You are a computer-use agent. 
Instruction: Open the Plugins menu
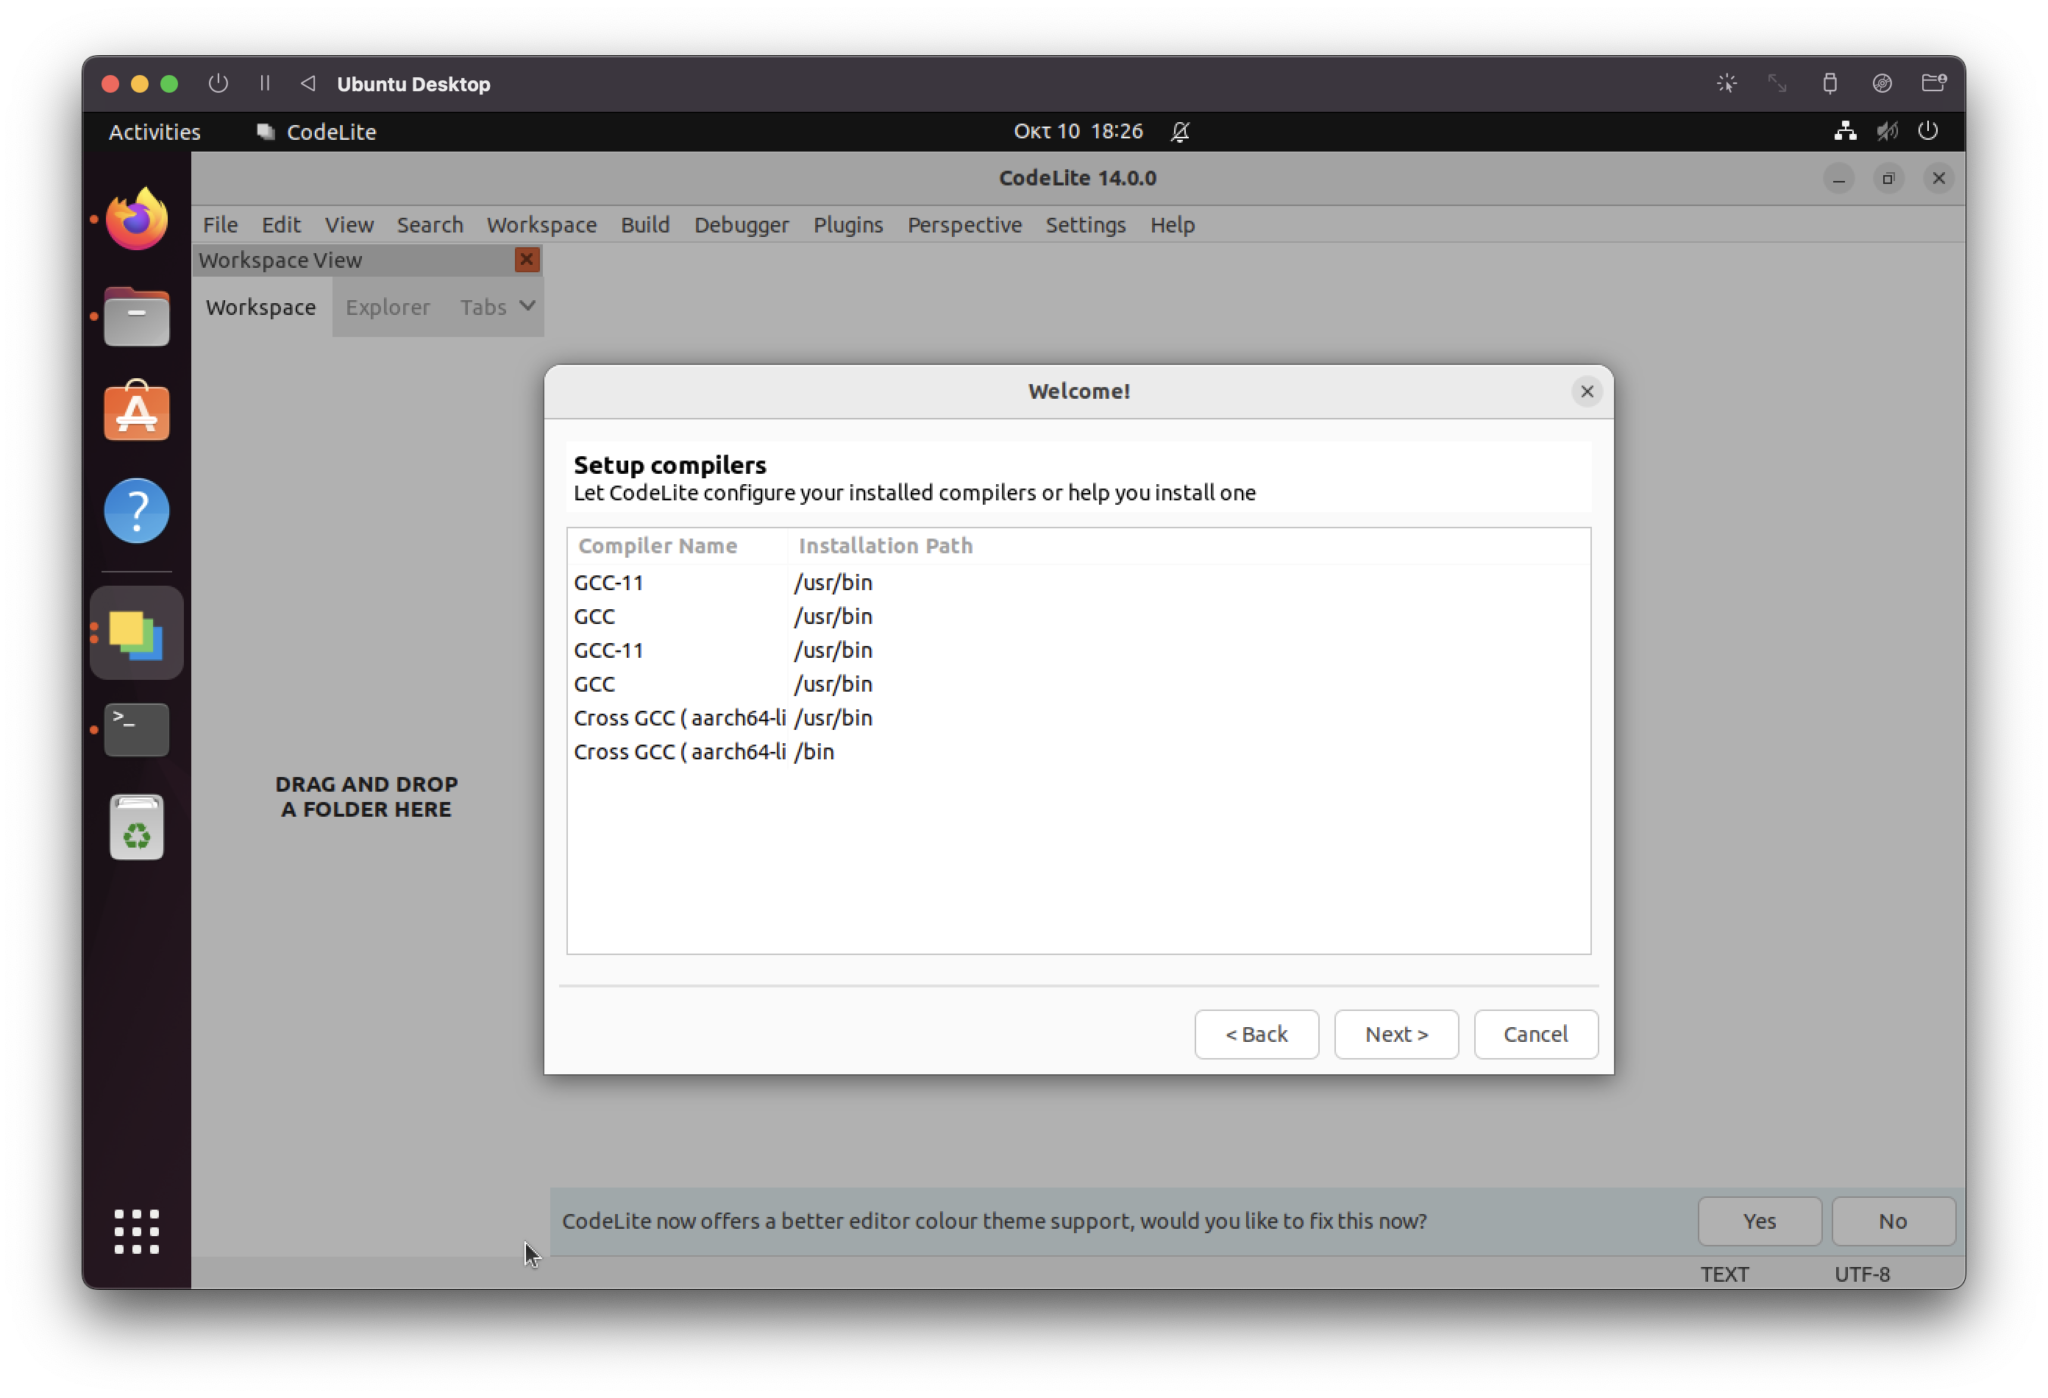tap(847, 225)
